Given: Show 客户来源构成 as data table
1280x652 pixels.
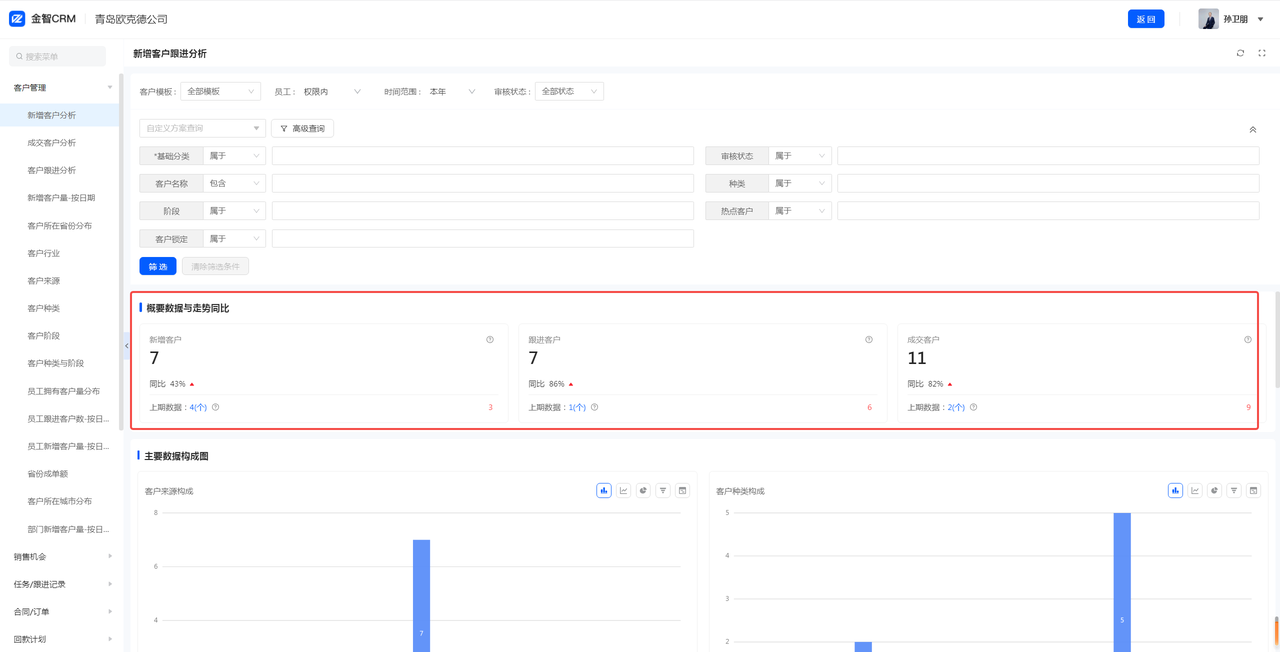Looking at the screenshot, I should (x=683, y=491).
